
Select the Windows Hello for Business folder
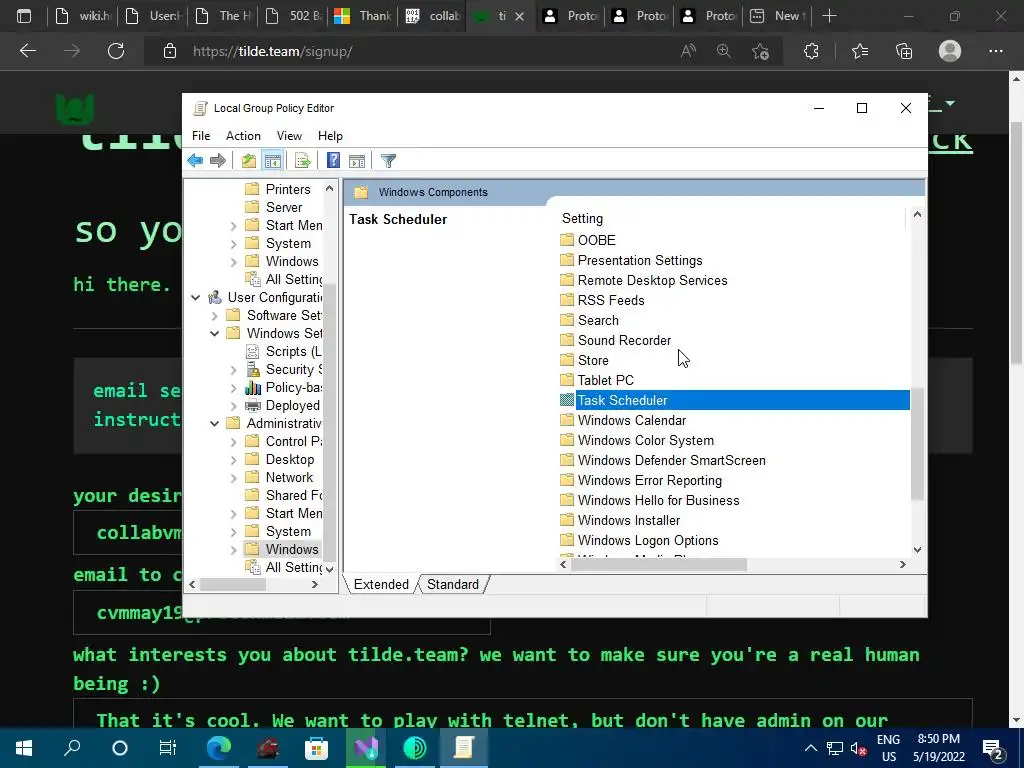[x=658, y=500]
